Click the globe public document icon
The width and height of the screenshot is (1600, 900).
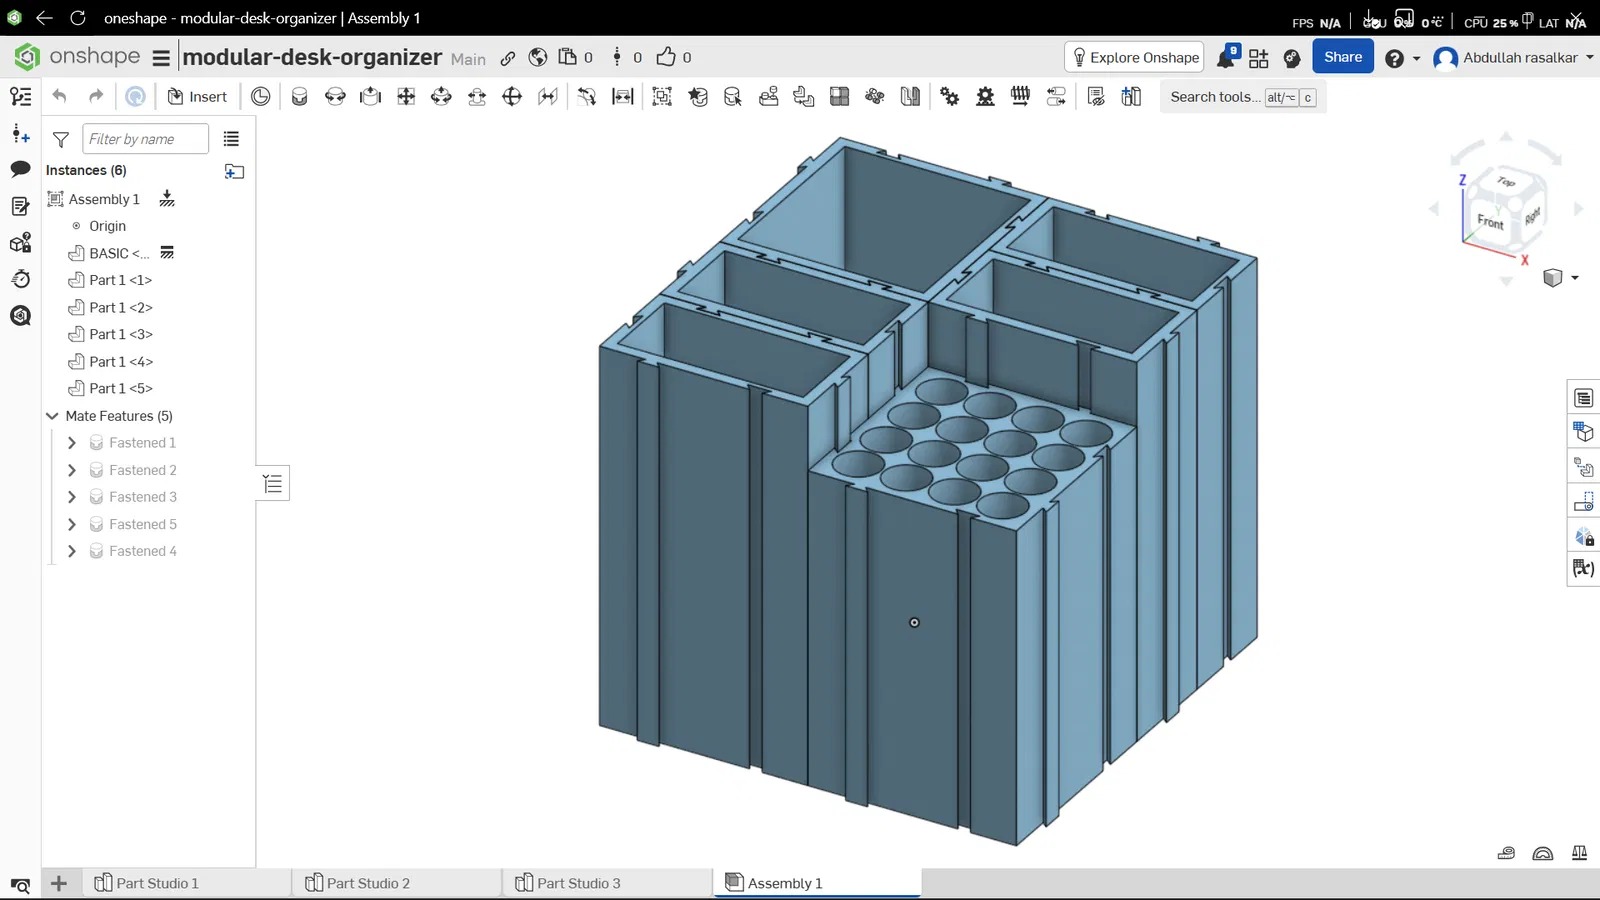pyautogui.click(x=538, y=58)
